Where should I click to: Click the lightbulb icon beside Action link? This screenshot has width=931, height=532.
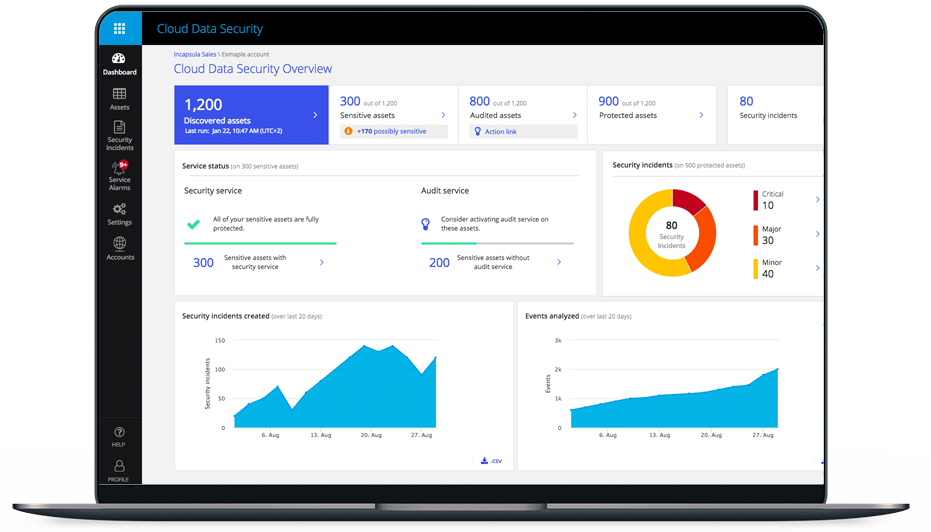477,131
